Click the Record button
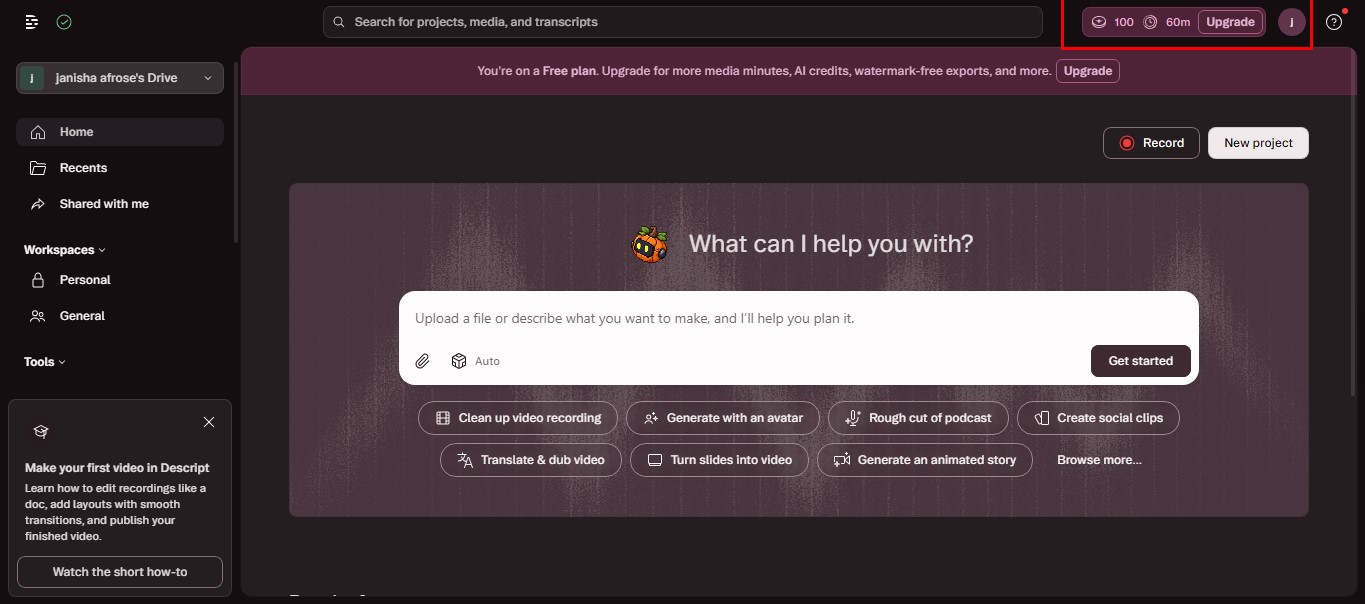 coord(1151,143)
